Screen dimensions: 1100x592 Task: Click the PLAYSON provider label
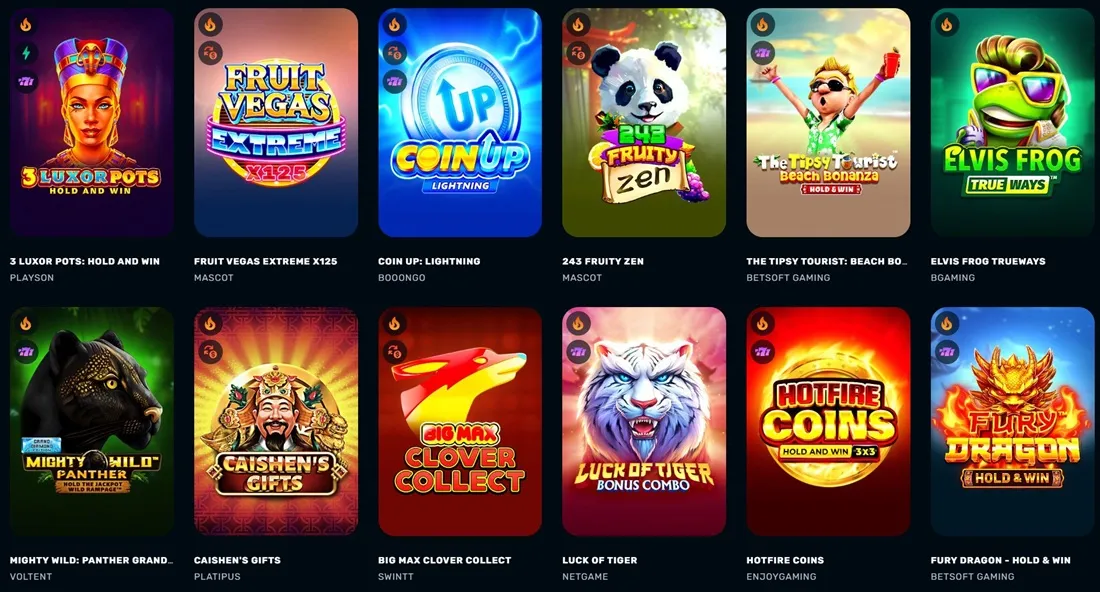(x=32, y=278)
